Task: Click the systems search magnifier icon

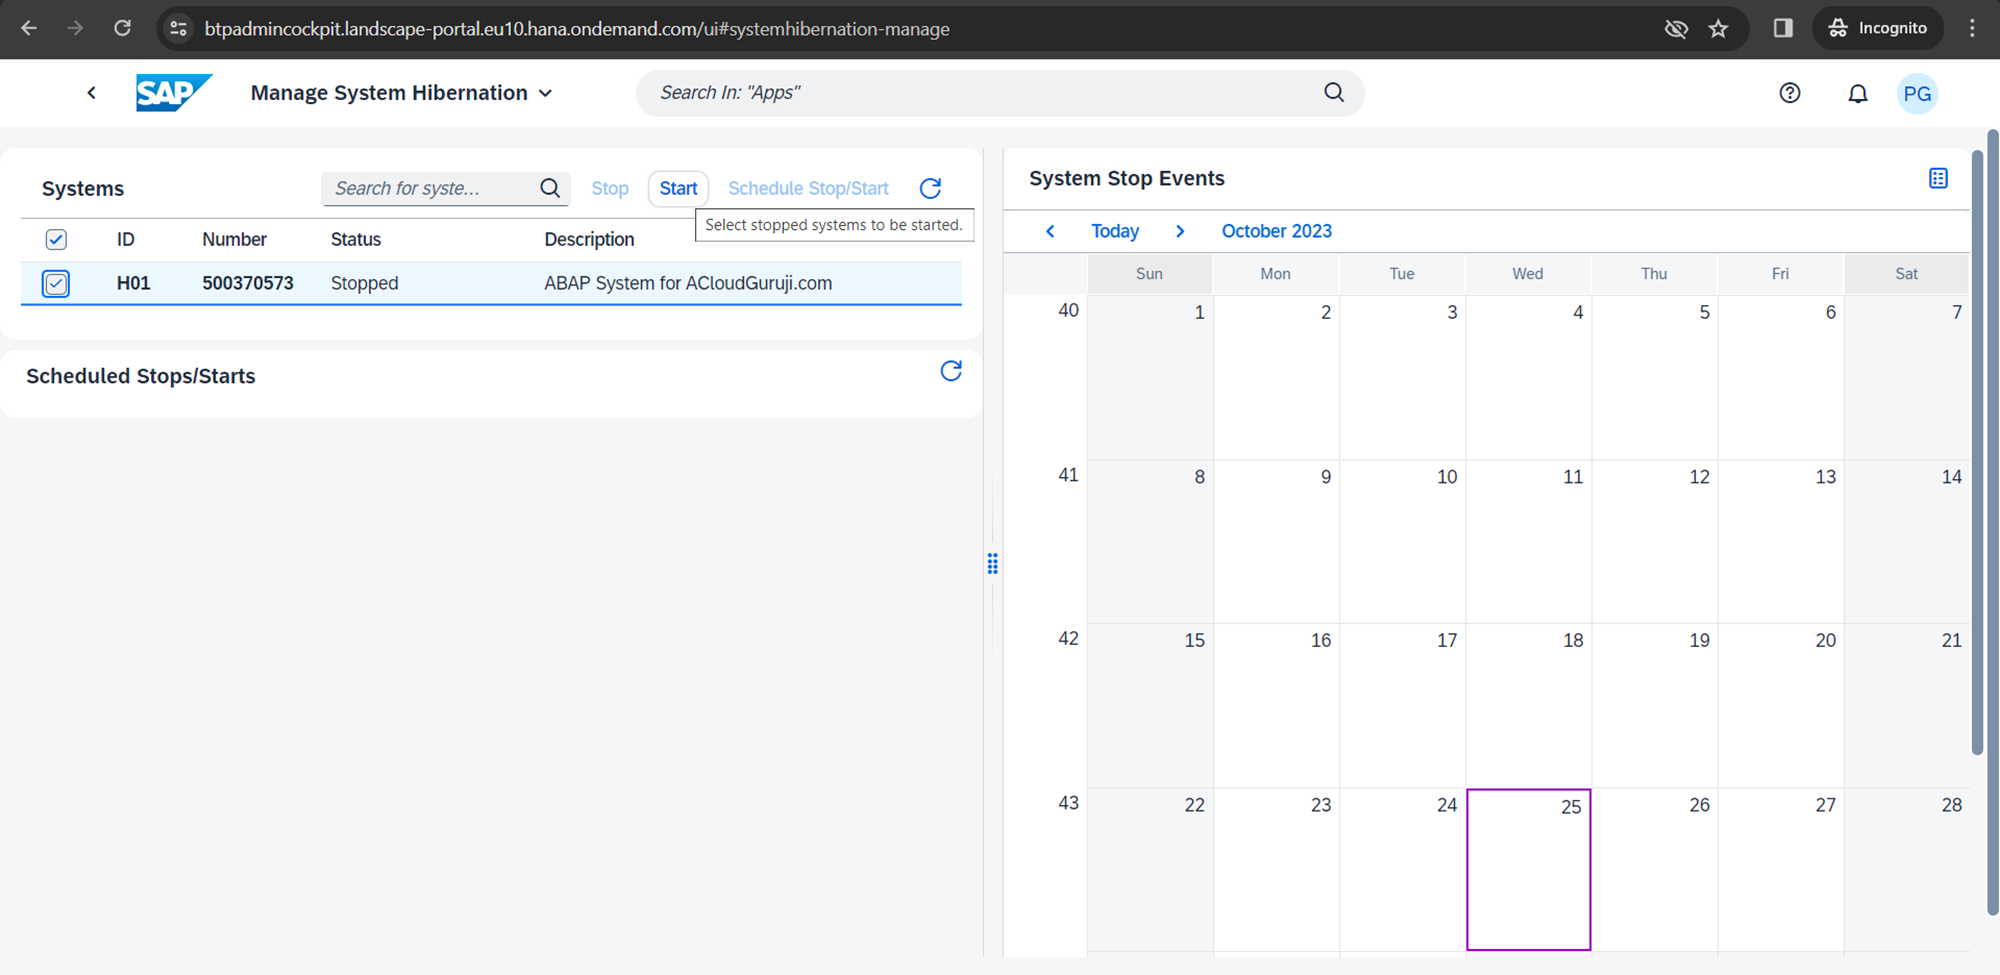Action: pyautogui.click(x=550, y=188)
